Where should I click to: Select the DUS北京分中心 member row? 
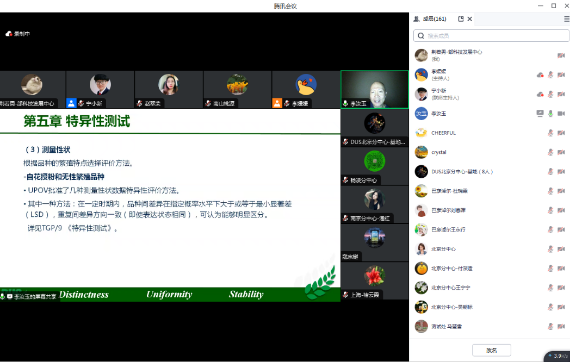click(491, 172)
